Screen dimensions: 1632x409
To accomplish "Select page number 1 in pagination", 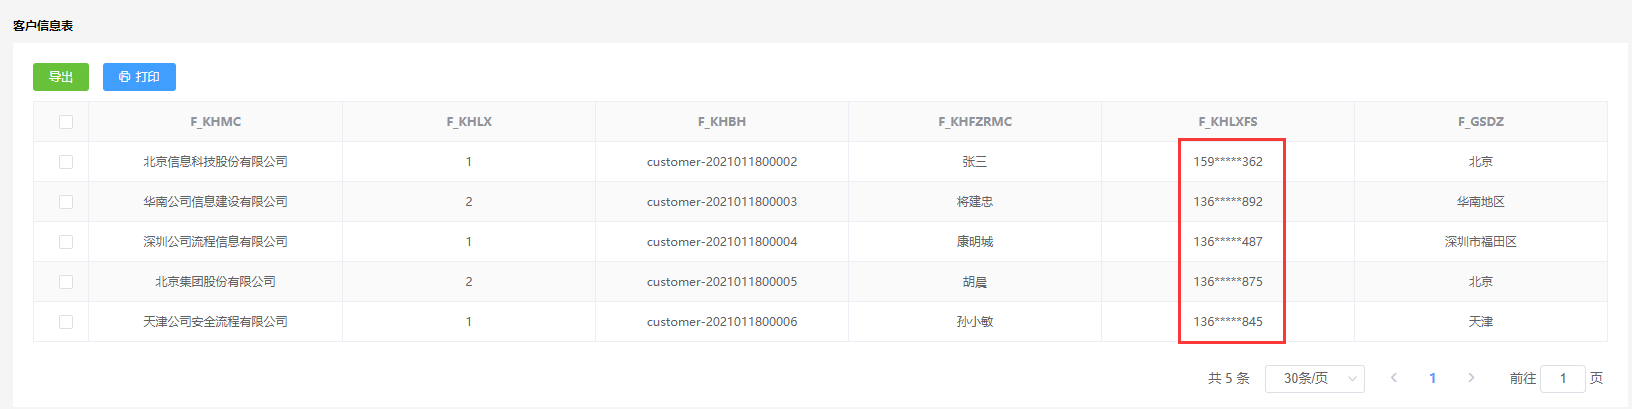I will click(1432, 378).
